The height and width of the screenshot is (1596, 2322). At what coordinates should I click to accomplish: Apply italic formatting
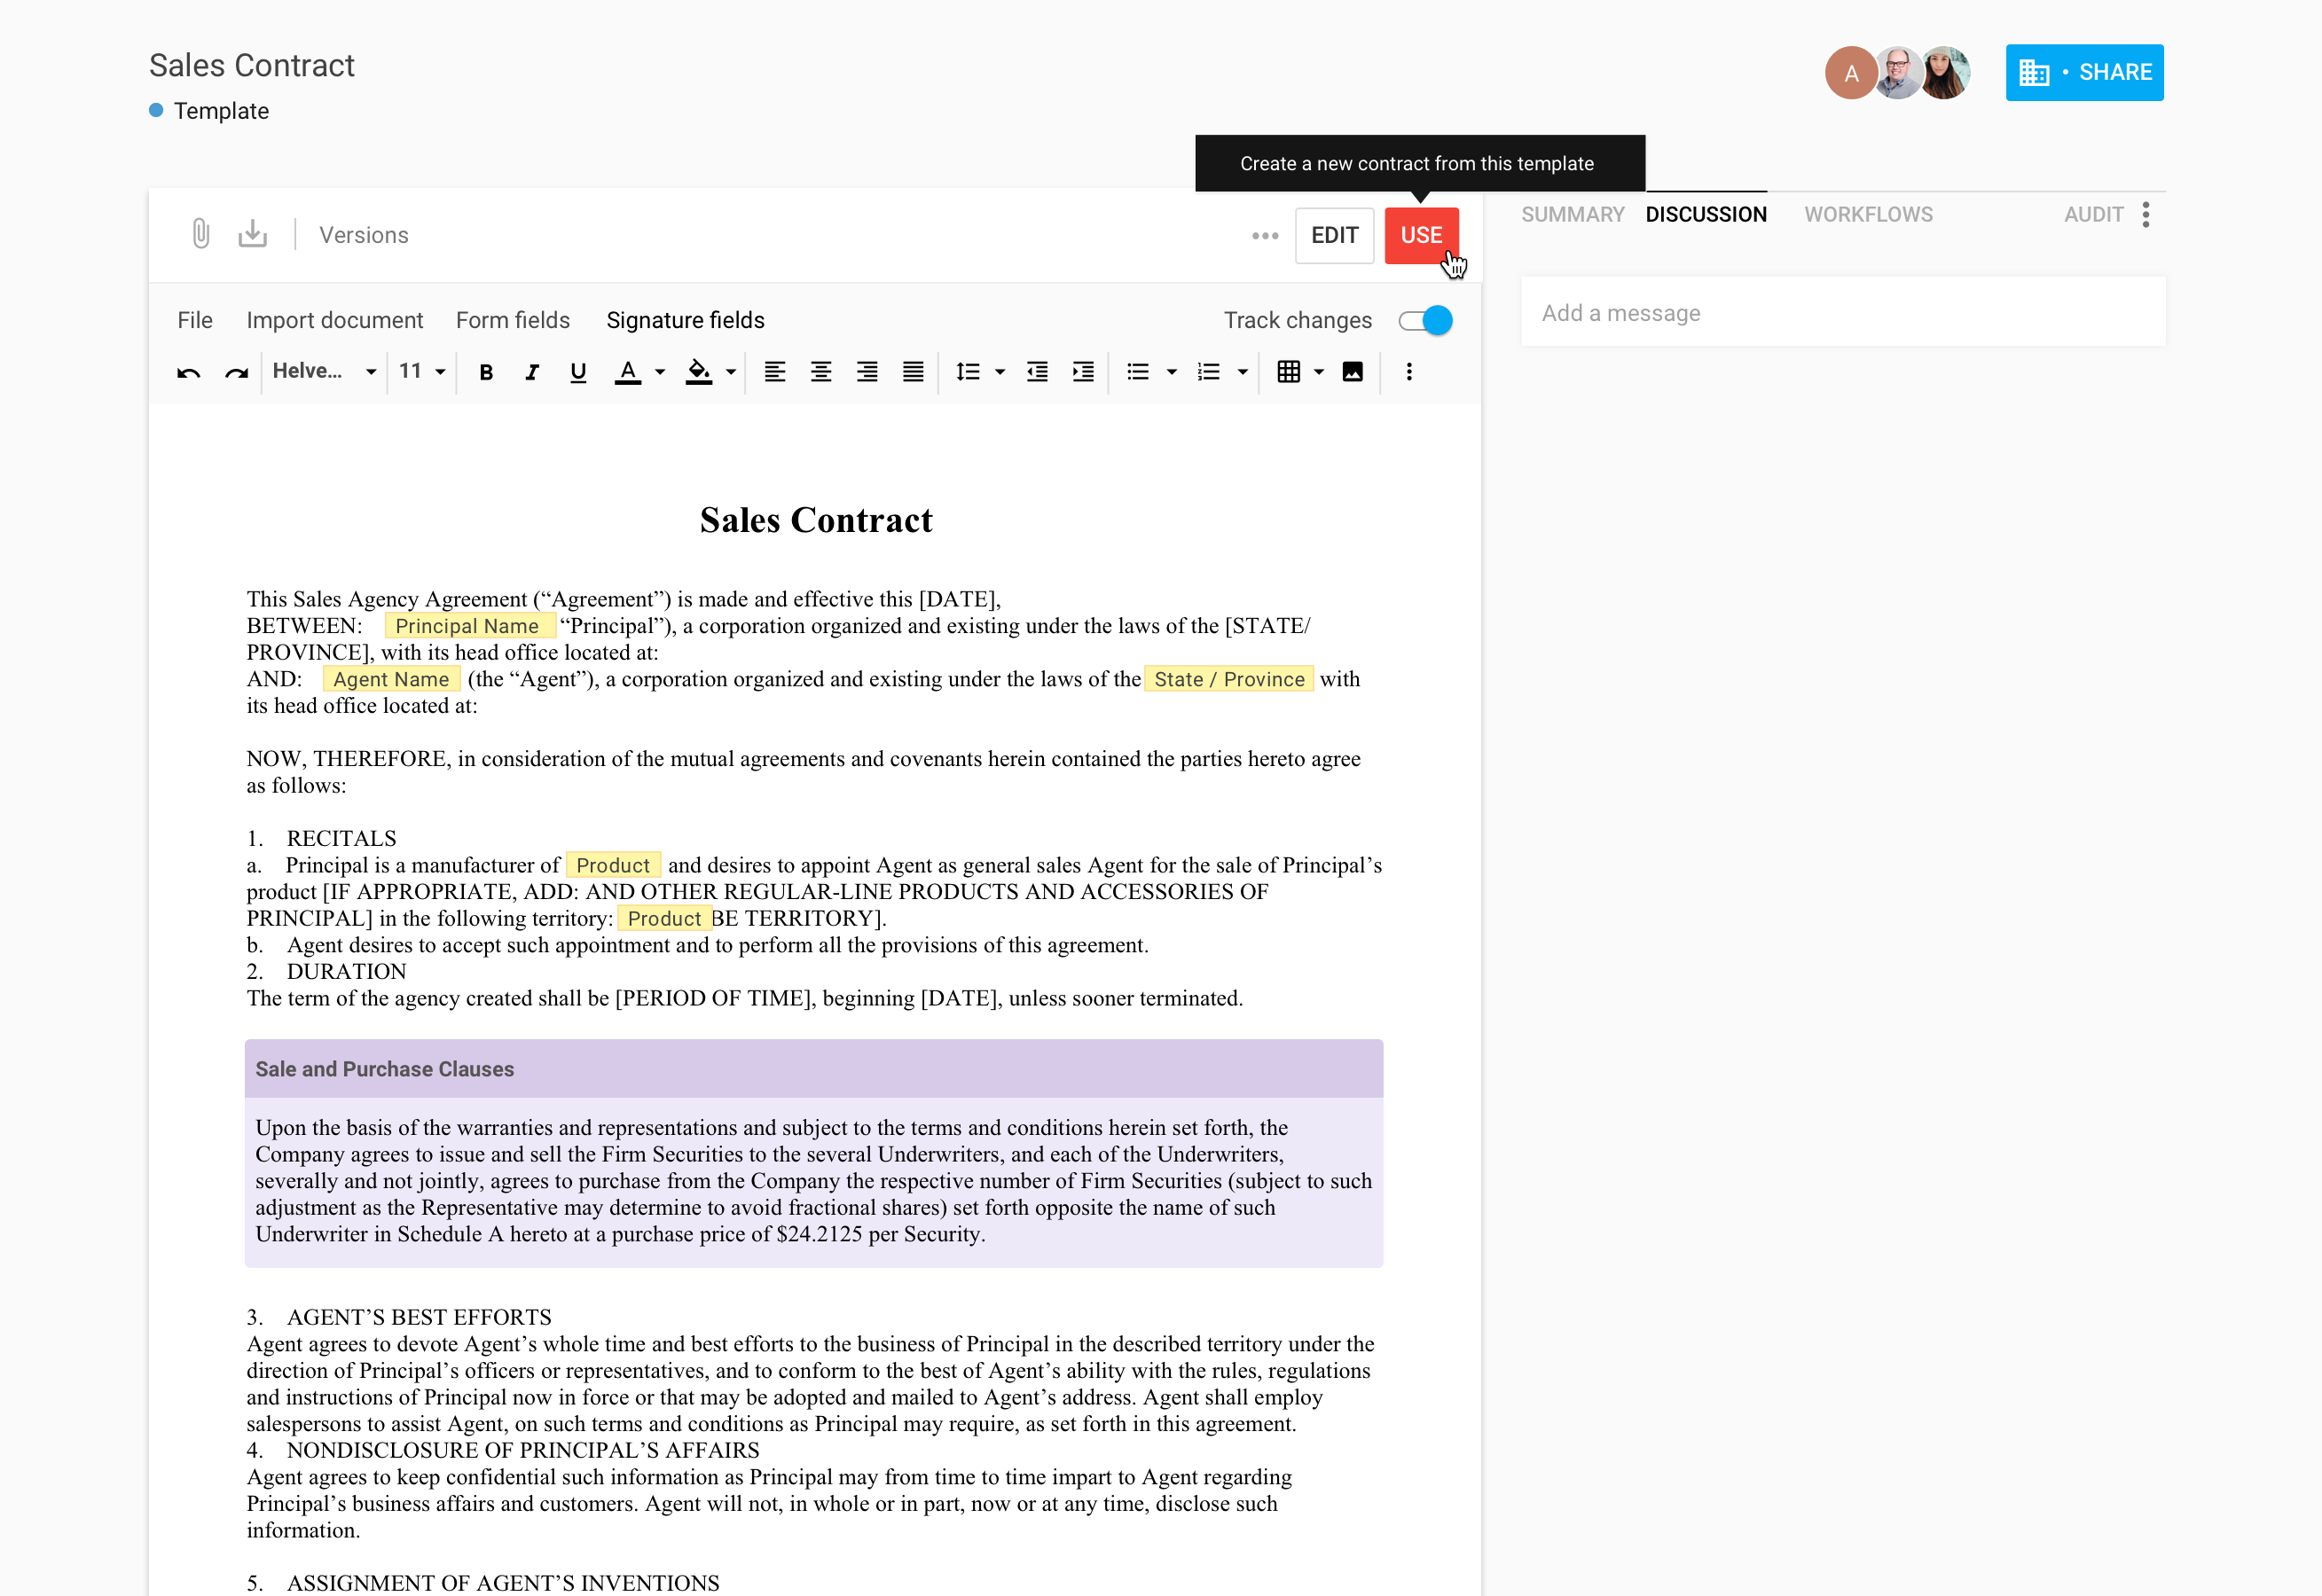531,372
